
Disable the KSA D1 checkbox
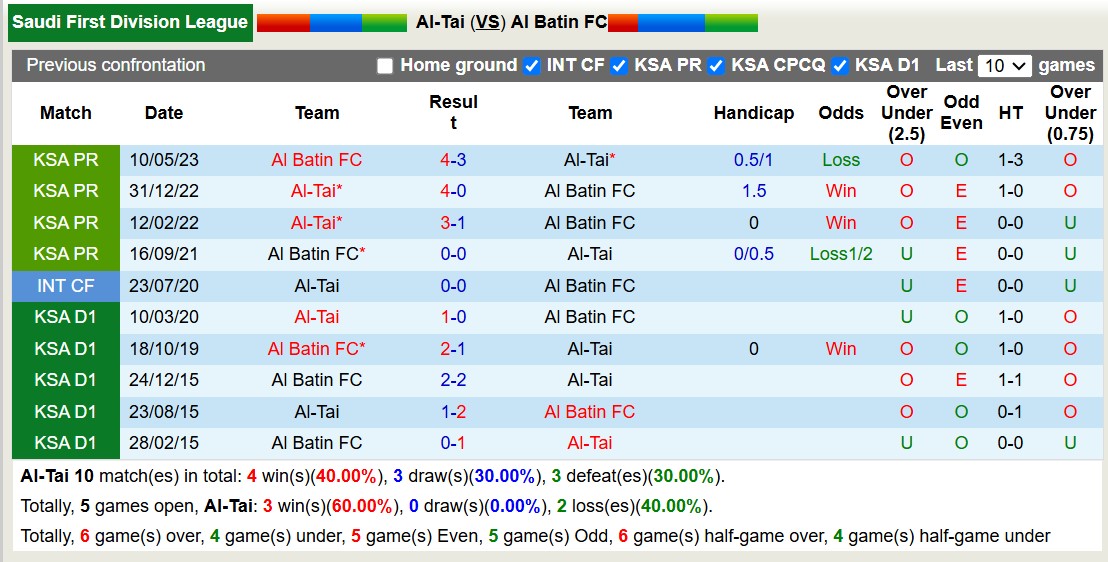click(840, 66)
